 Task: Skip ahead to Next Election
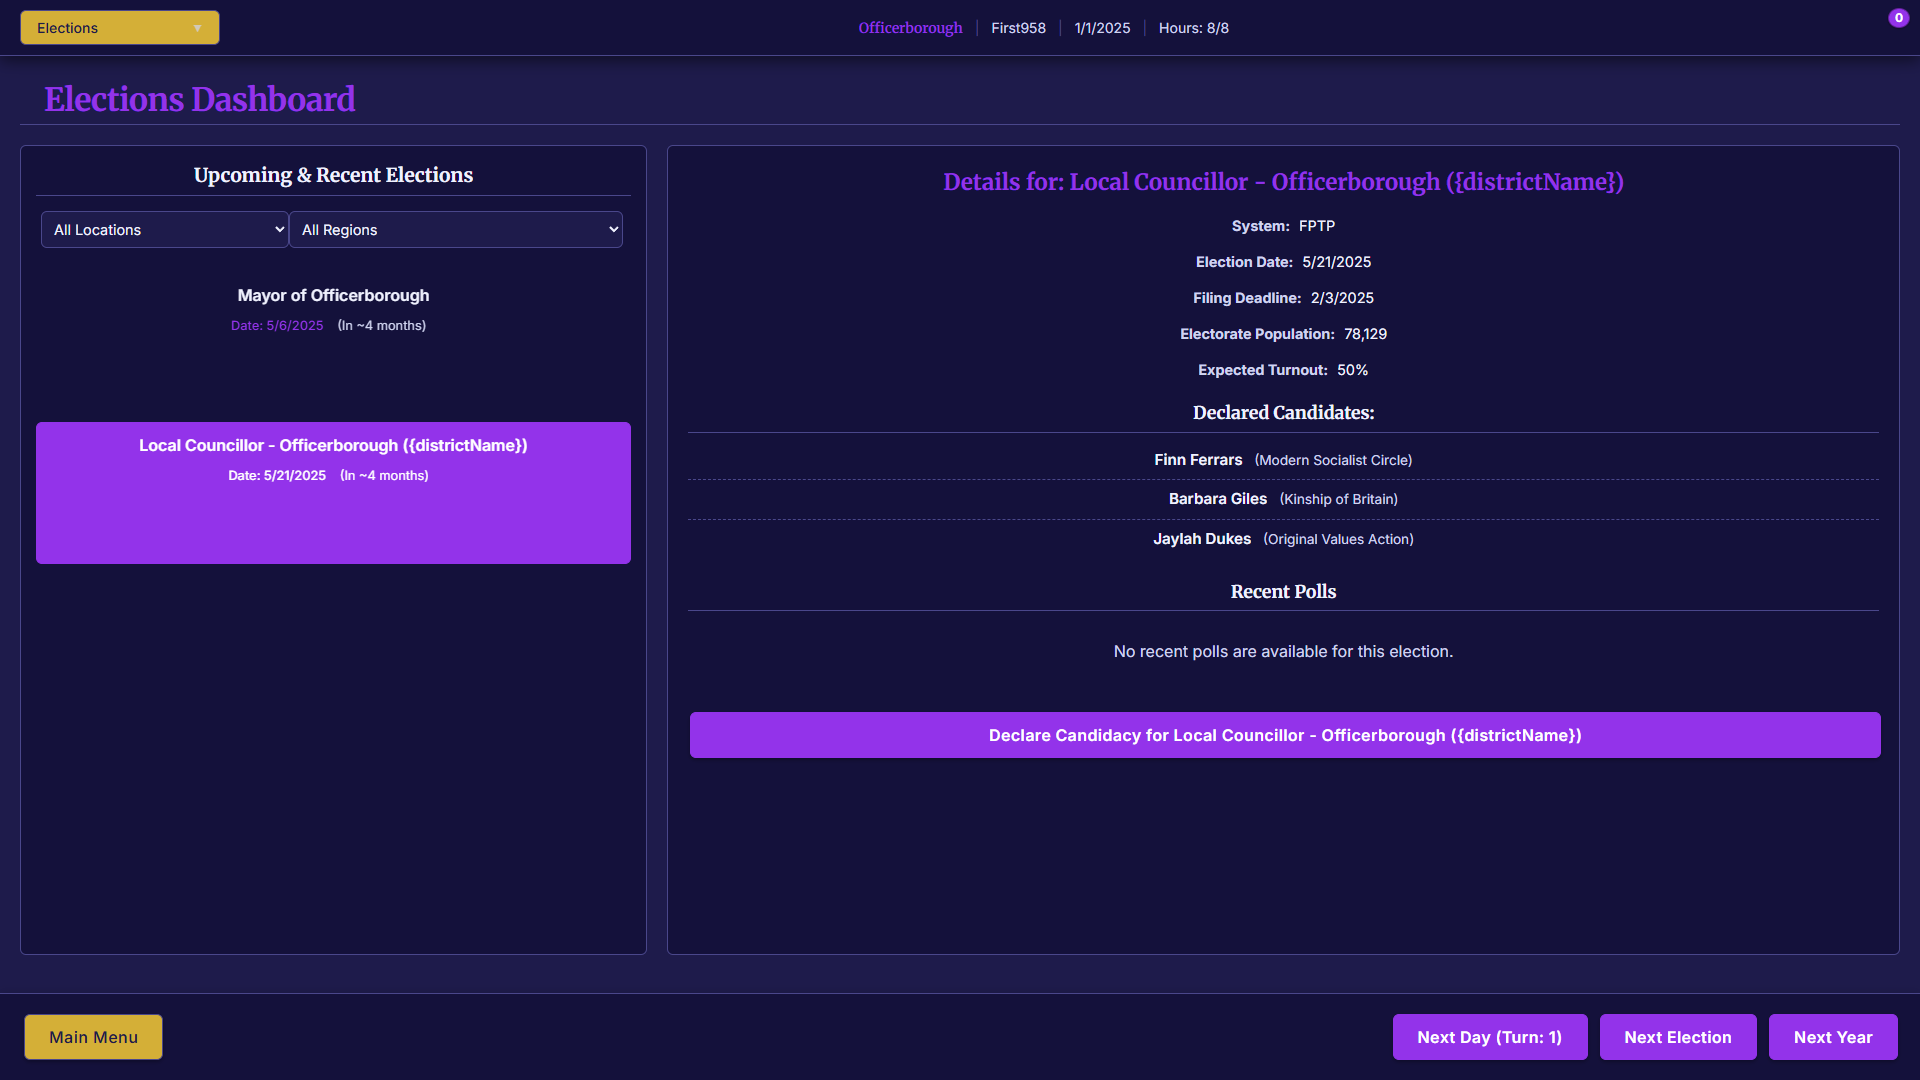[x=1677, y=1037]
